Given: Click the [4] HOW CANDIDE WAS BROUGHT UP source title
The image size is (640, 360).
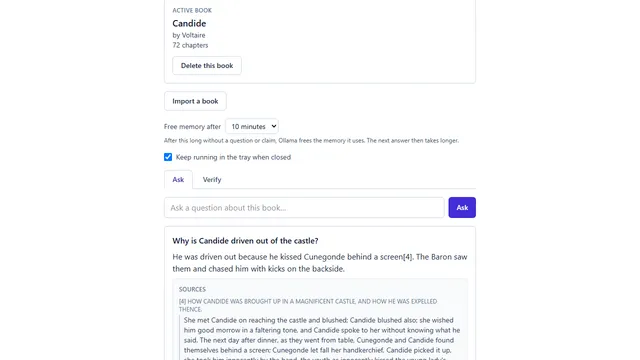Looking at the screenshot, I should coord(308,305).
